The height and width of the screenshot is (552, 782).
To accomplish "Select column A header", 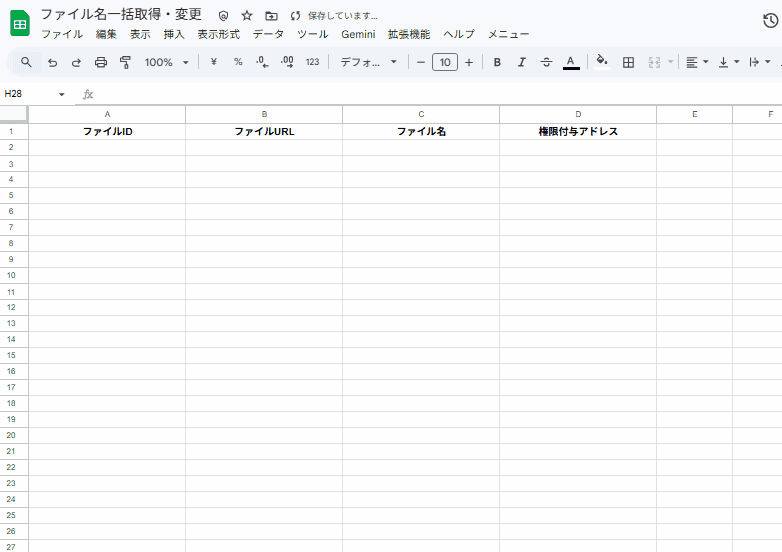I will (x=107, y=114).
